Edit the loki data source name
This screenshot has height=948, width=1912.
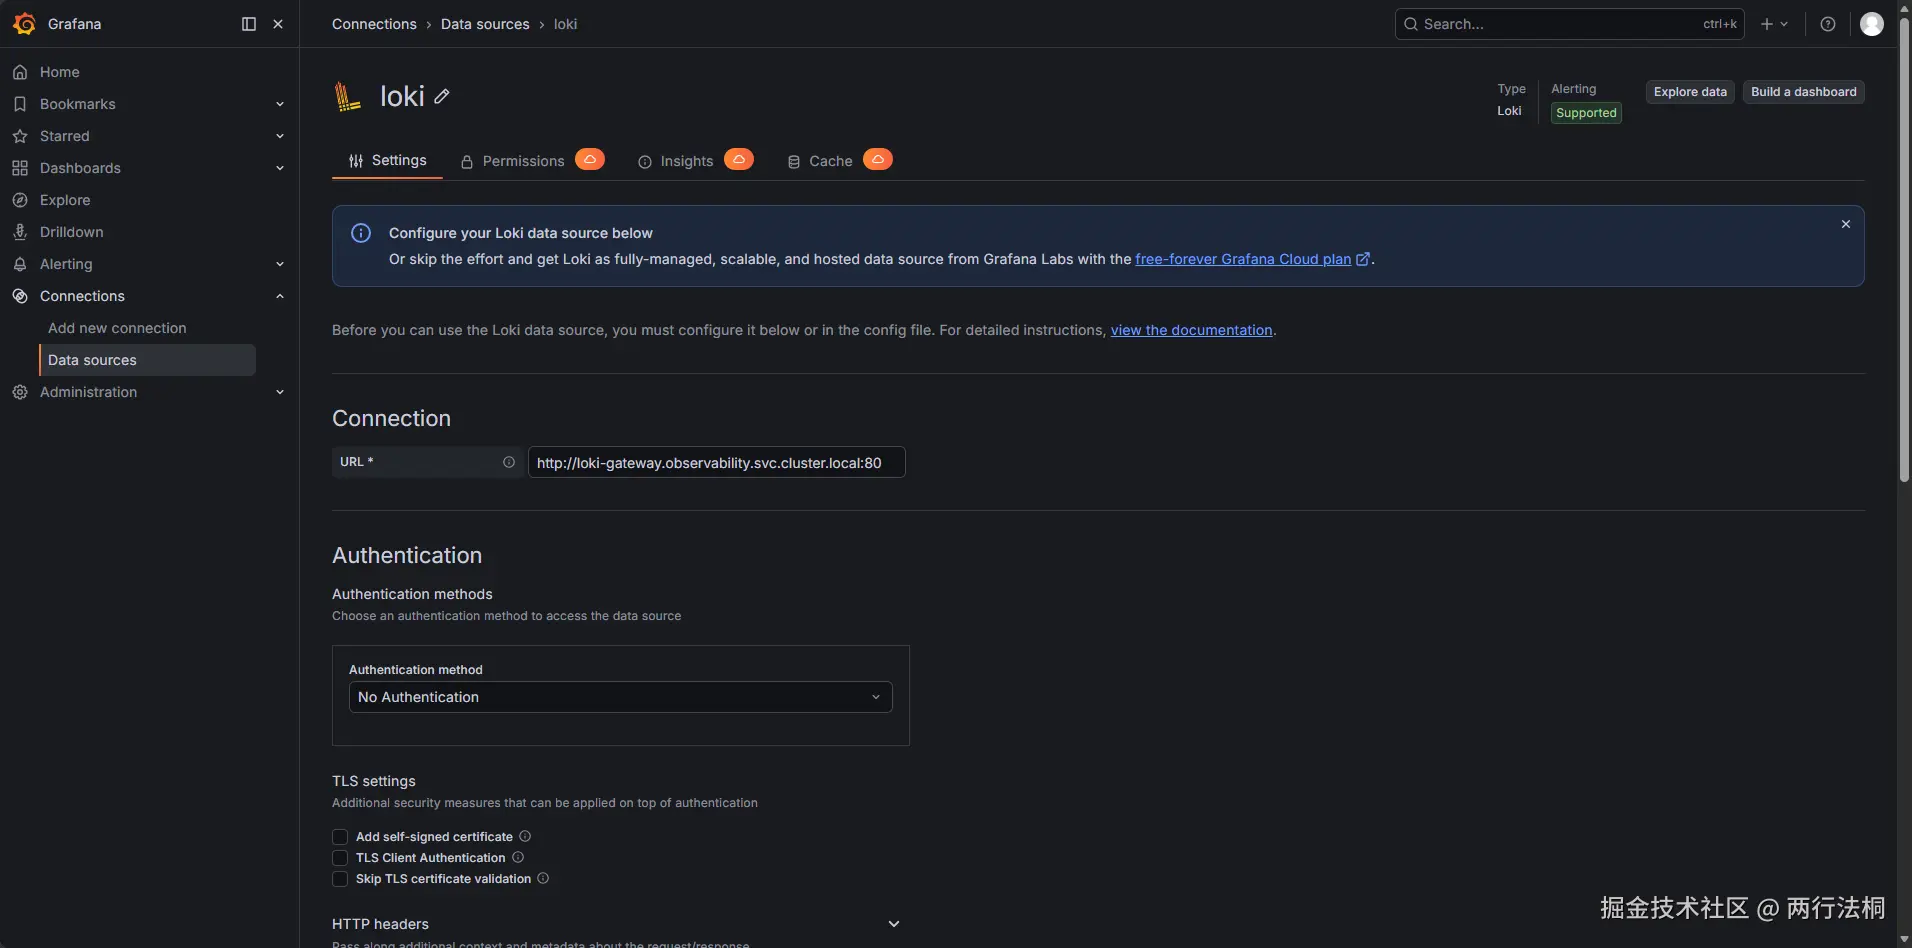(442, 96)
